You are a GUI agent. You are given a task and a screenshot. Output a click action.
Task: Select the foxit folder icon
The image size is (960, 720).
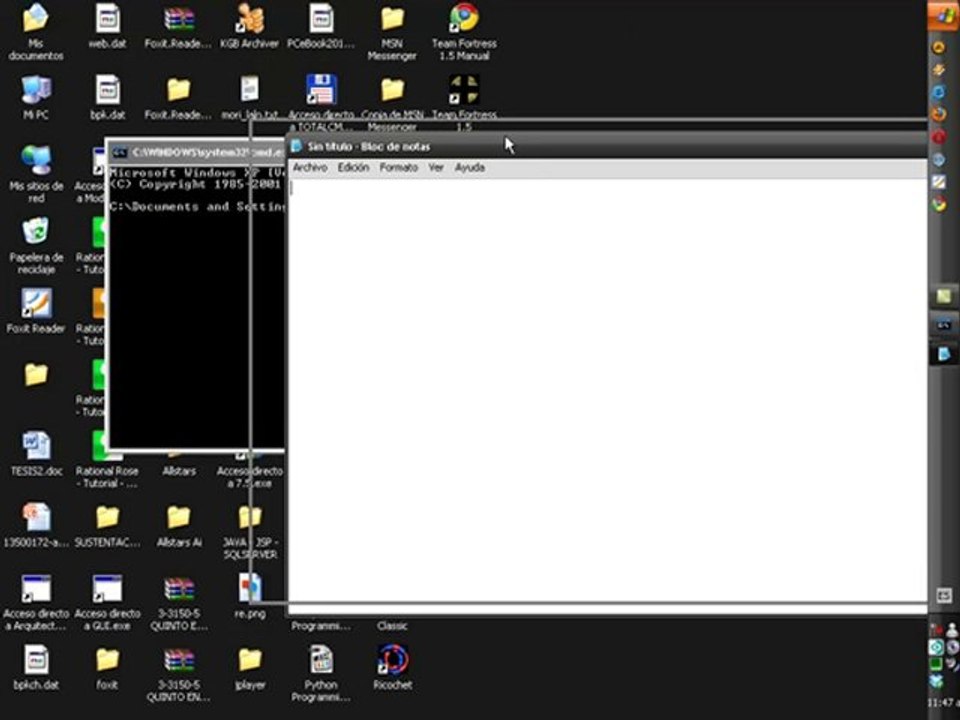tap(107, 667)
